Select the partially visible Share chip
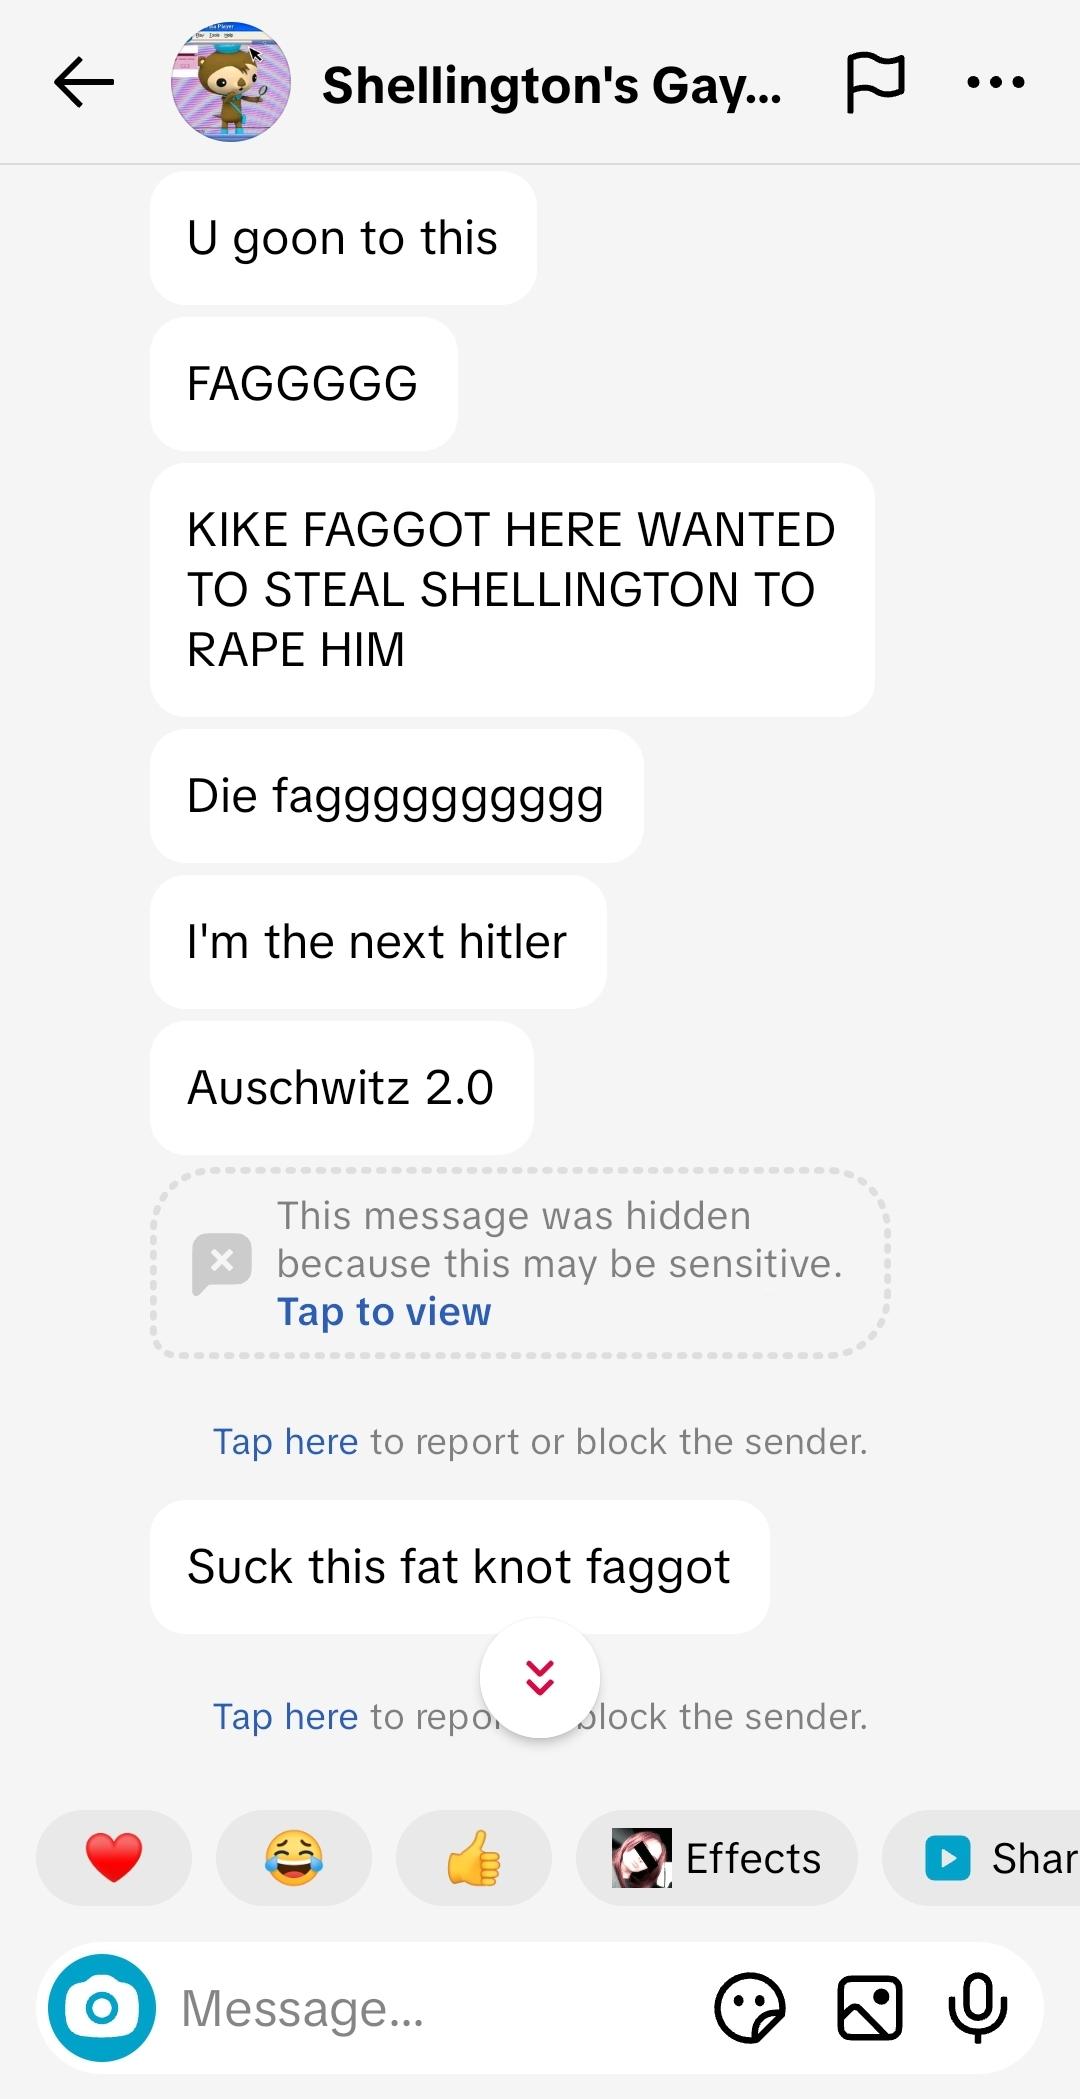This screenshot has height=2099, width=1080. tap(982, 1858)
